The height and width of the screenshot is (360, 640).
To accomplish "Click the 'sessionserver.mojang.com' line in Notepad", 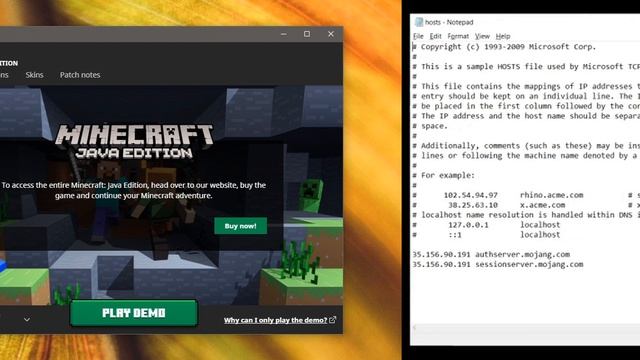I will tap(498, 264).
